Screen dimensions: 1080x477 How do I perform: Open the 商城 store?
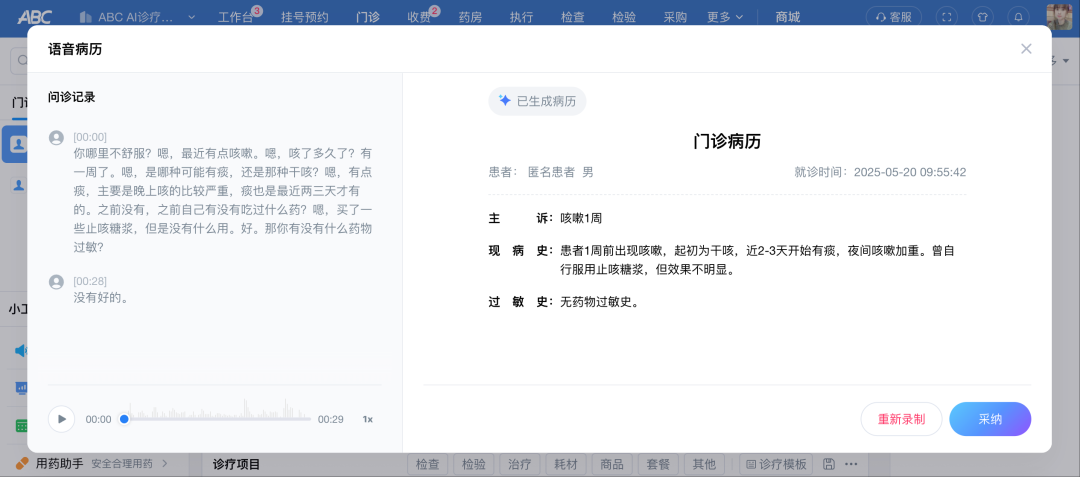click(788, 17)
